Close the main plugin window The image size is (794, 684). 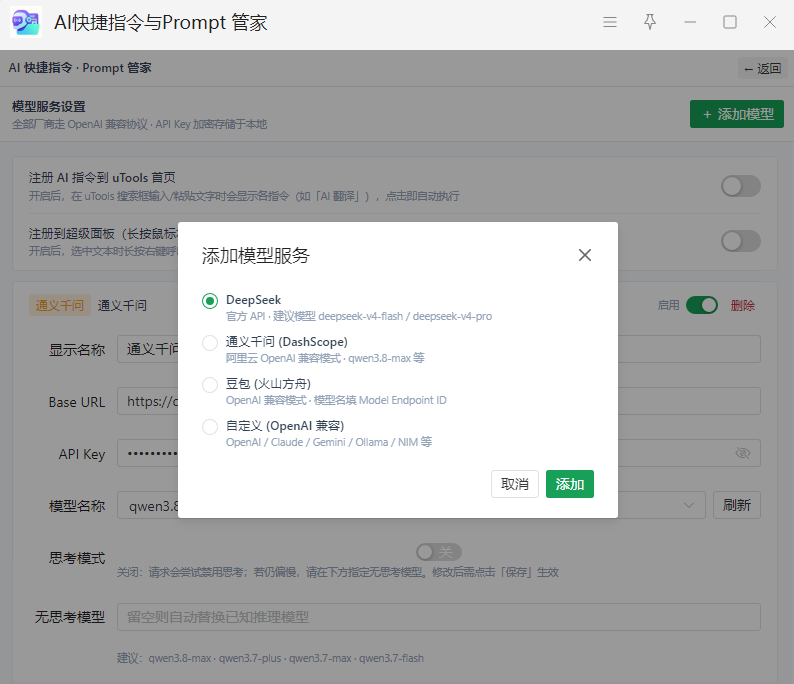(x=770, y=22)
